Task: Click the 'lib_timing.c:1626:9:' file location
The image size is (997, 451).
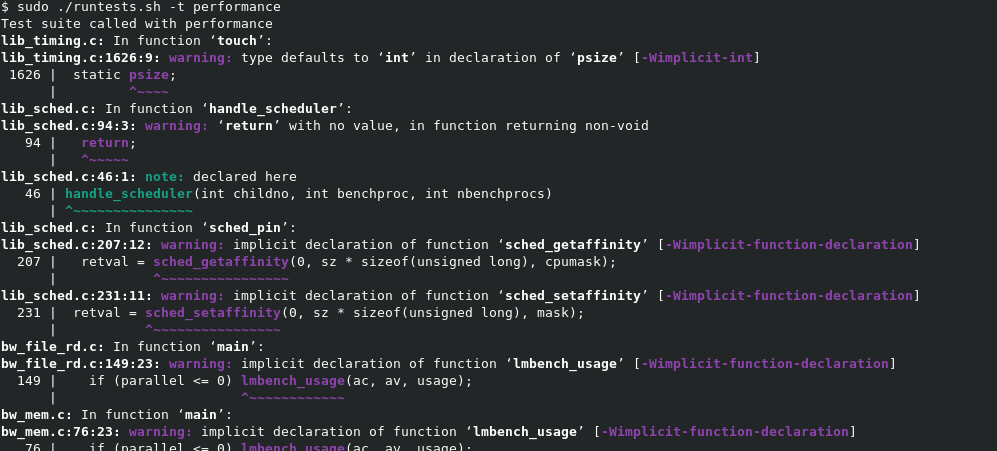Action: [81, 58]
